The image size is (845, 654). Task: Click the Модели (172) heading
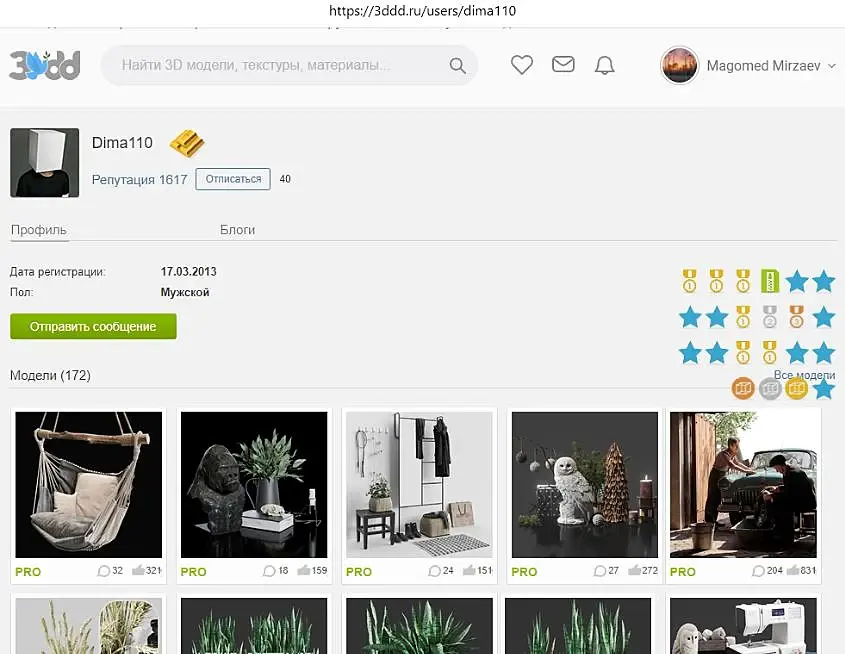pyautogui.click(x=50, y=375)
